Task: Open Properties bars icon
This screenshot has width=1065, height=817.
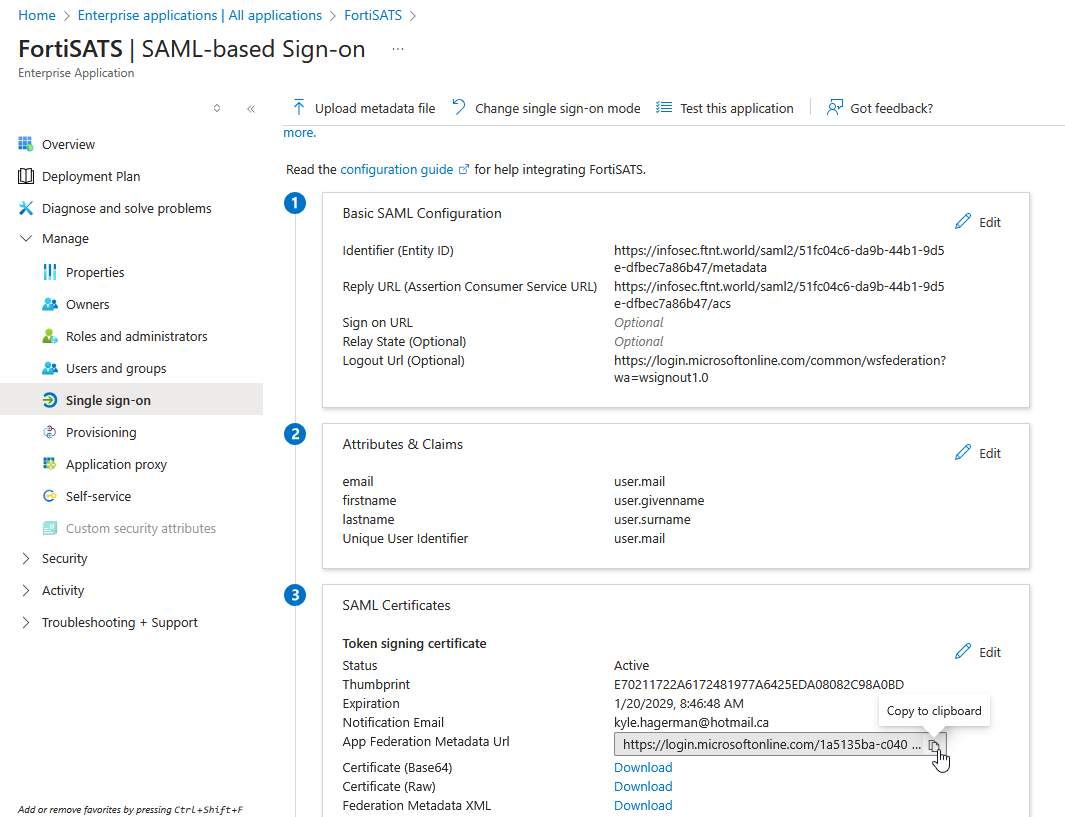Action: [50, 272]
